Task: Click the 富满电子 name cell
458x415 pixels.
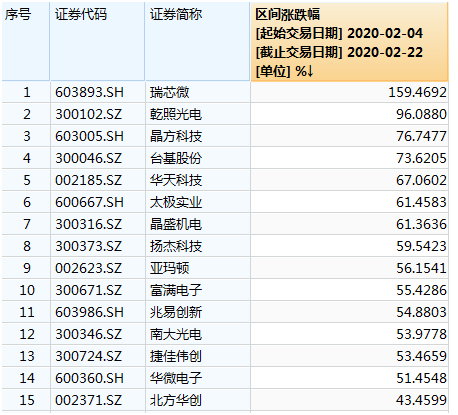Action: click(197, 290)
